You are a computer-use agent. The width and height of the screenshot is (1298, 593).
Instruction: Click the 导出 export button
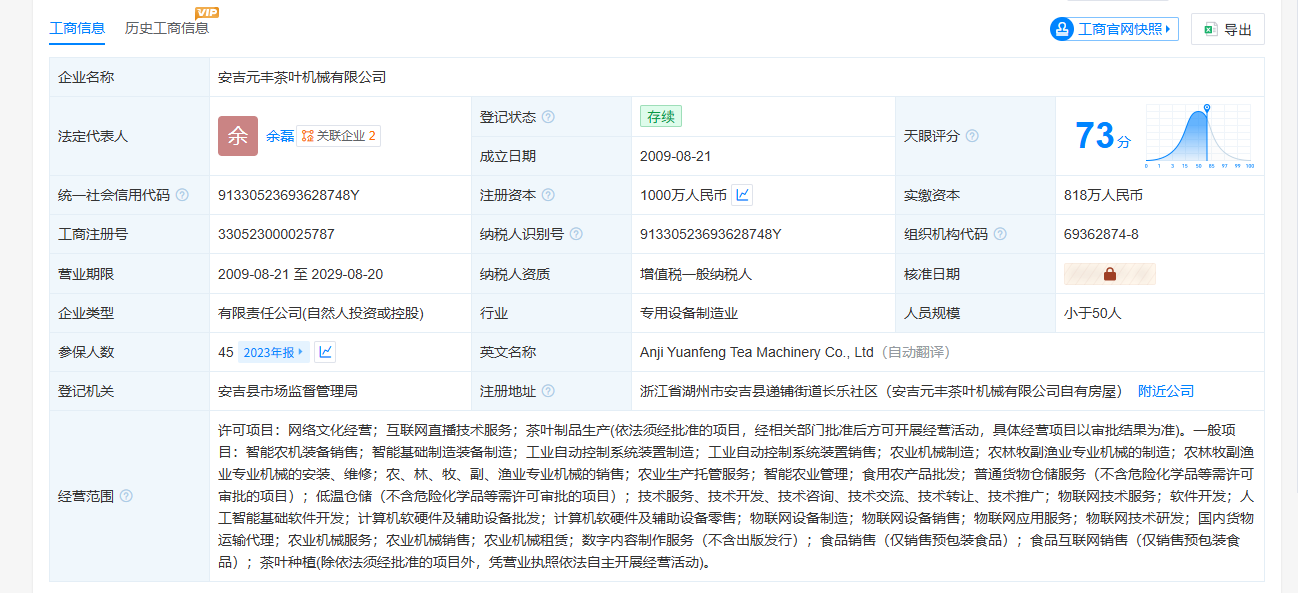click(1228, 30)
